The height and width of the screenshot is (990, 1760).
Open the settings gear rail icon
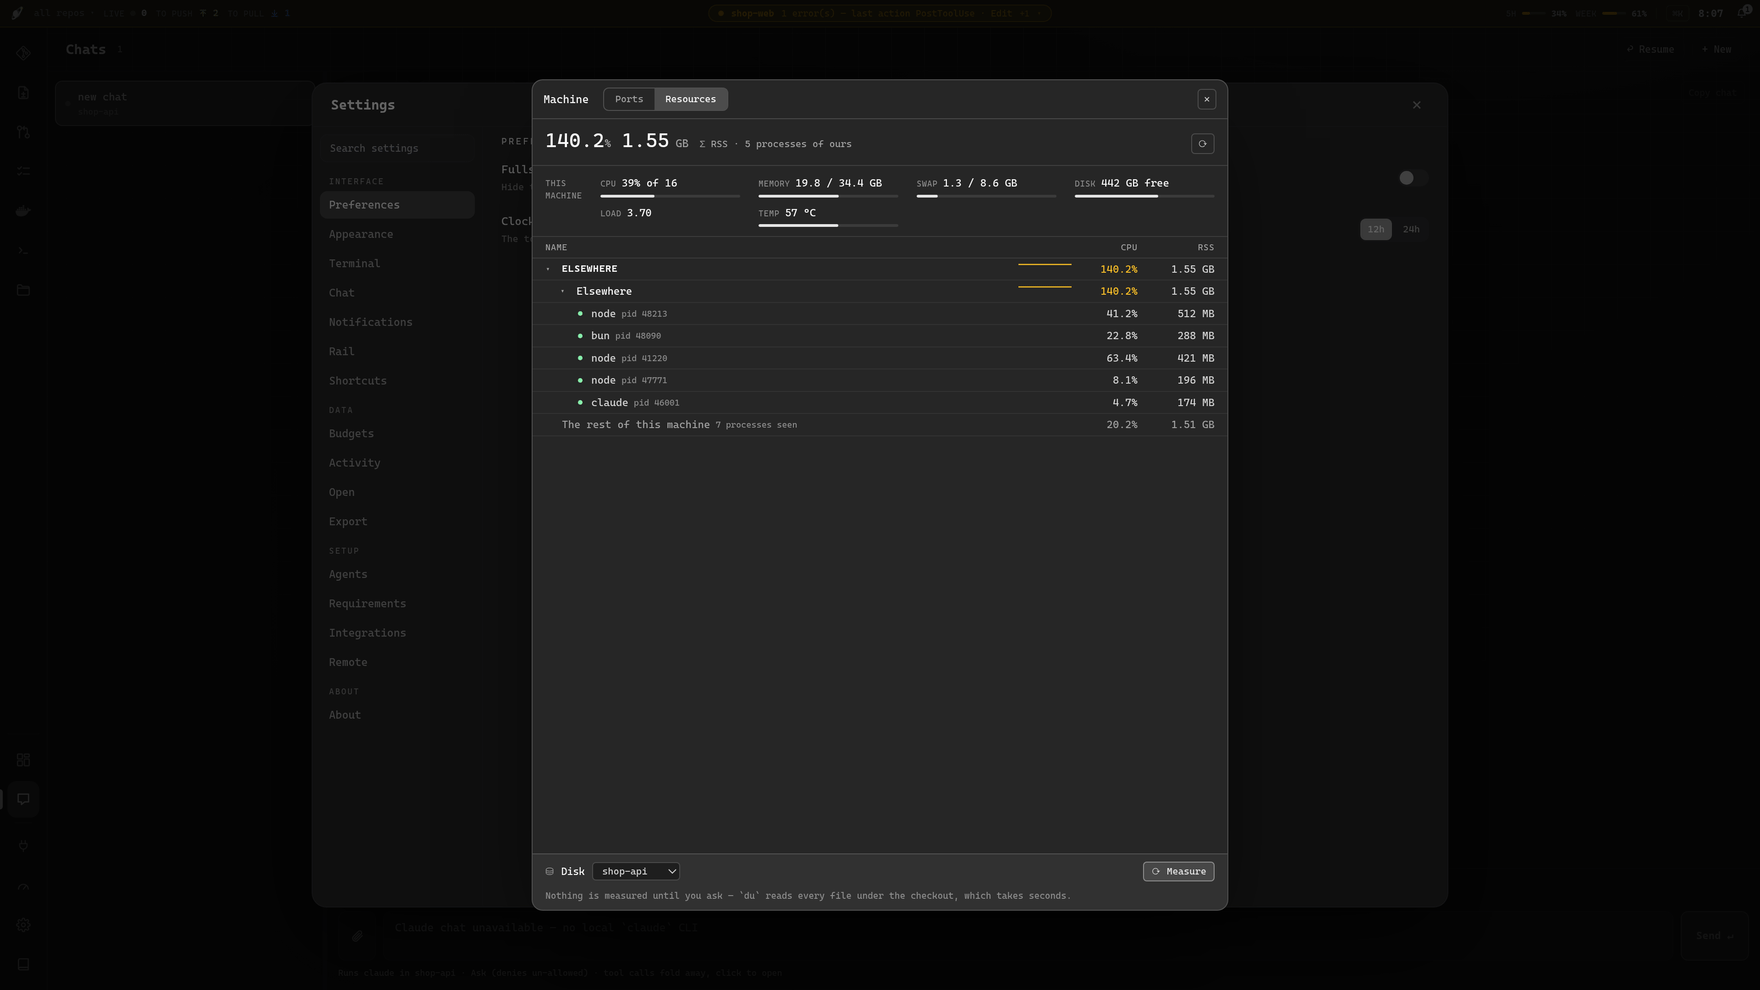23,925
